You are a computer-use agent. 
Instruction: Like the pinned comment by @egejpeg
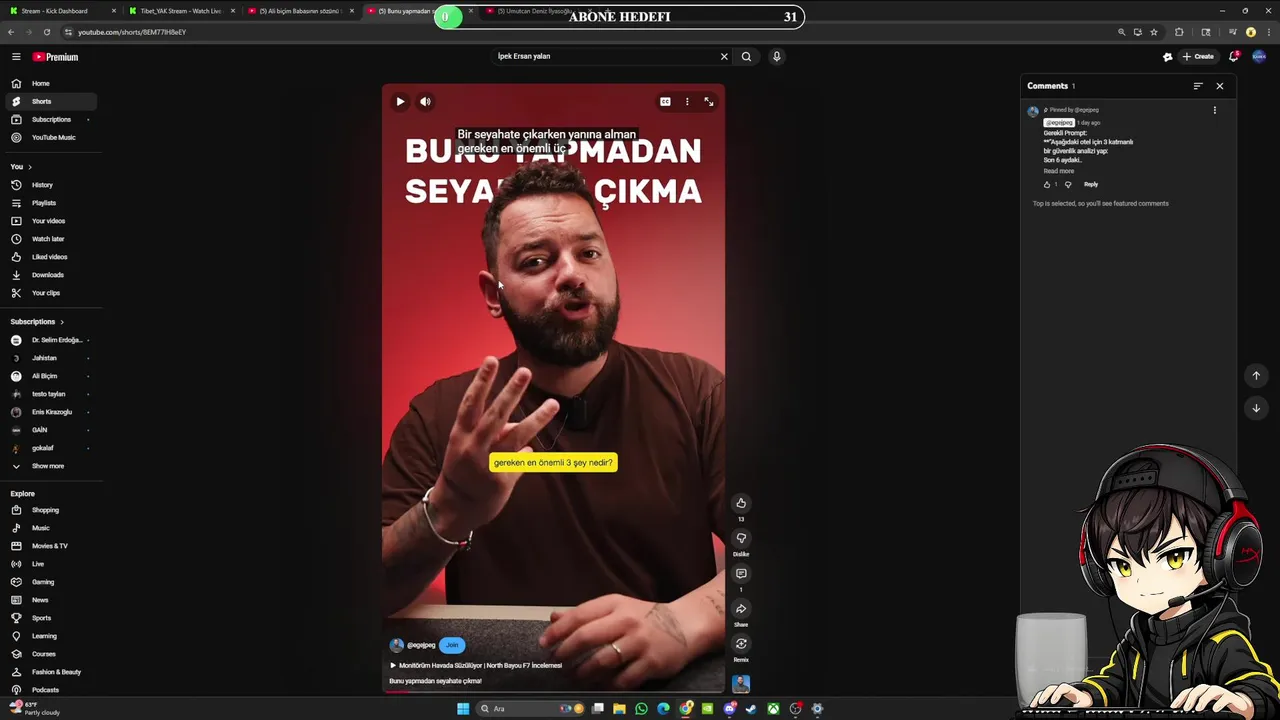point(1047,184)
